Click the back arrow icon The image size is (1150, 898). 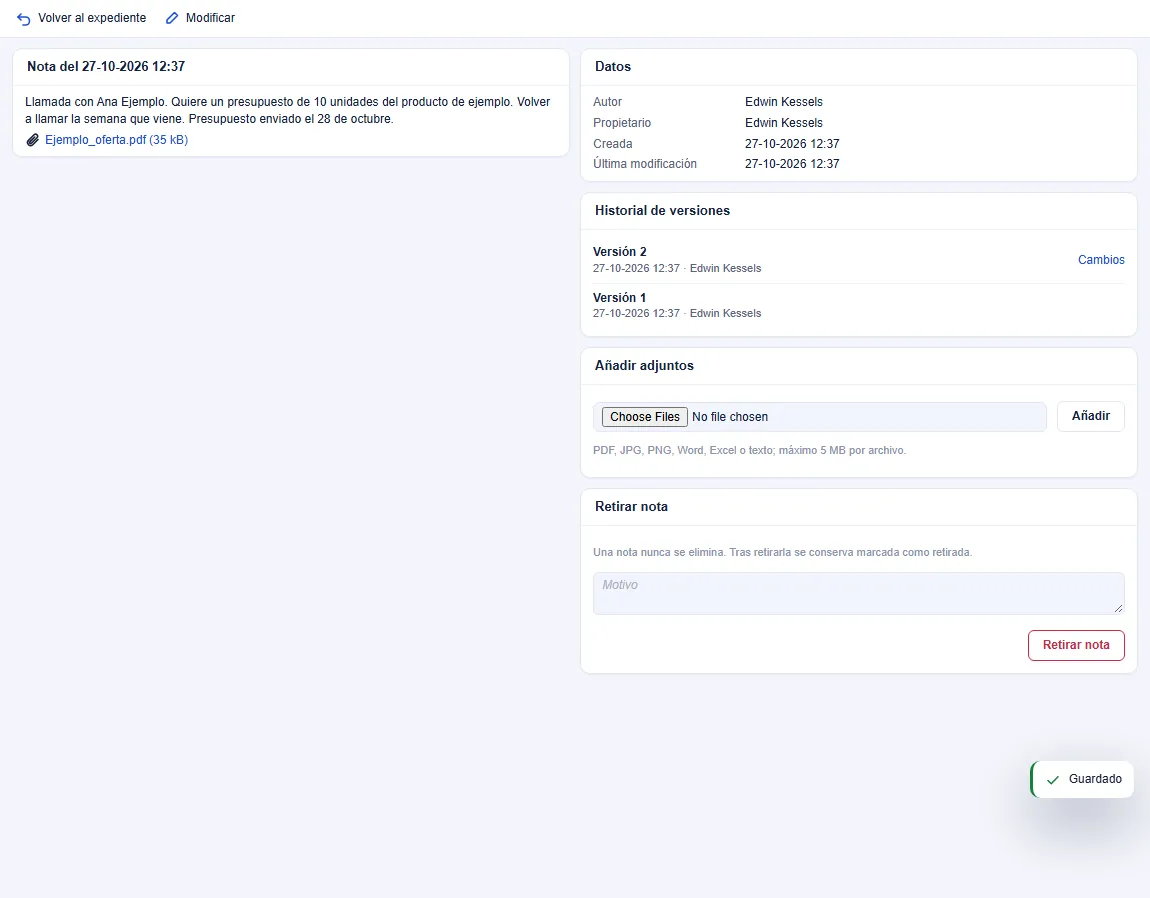[x=23, y=18]
